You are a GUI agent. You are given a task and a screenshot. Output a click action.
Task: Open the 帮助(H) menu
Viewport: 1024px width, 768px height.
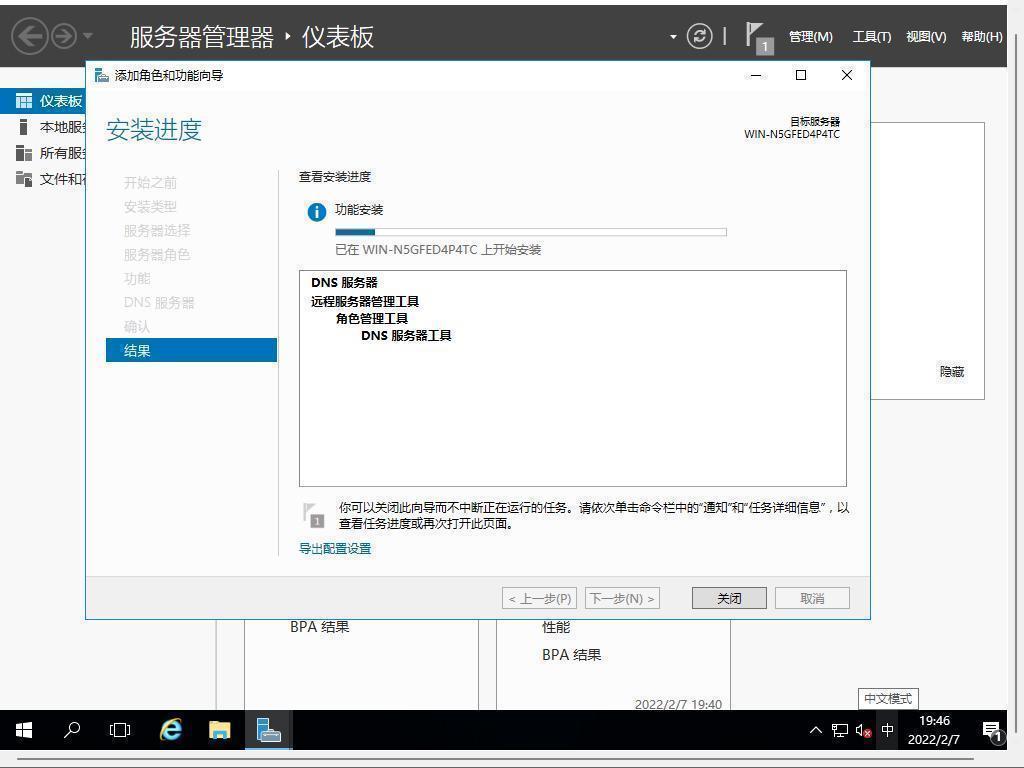coord(981,37)
